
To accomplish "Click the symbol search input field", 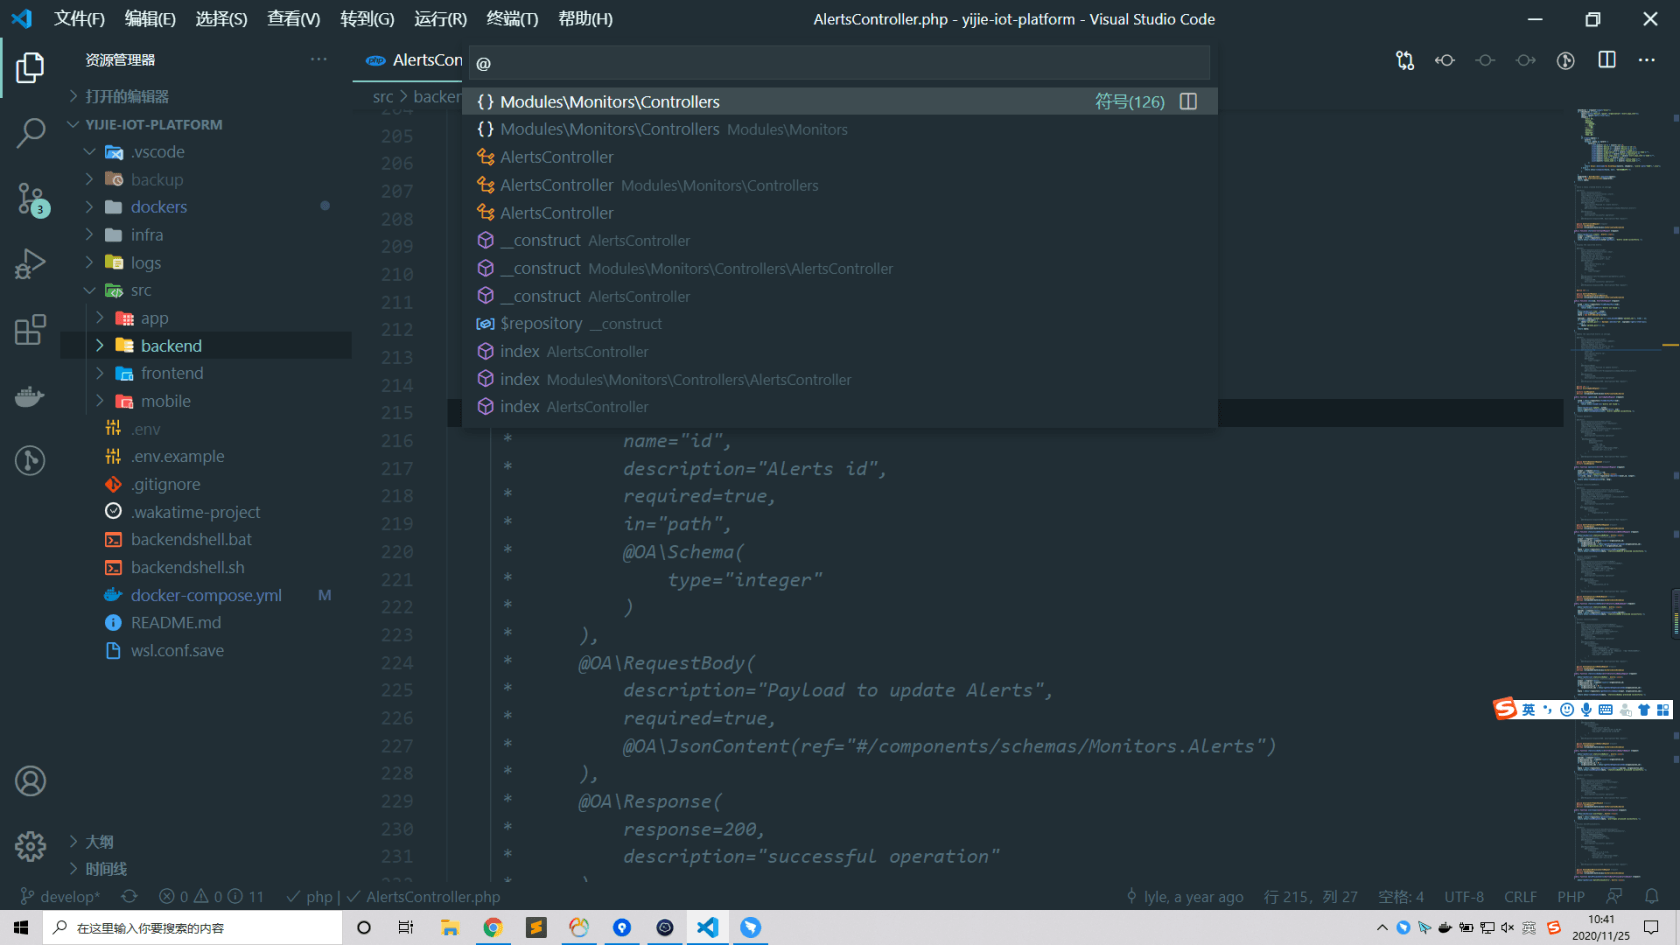I will pos(839,63).
